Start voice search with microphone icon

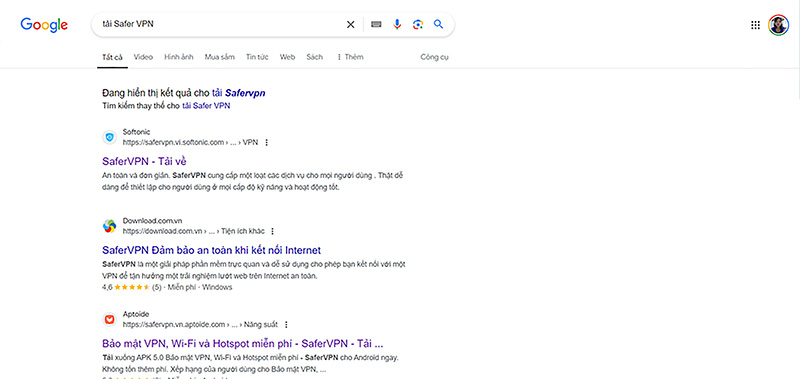(397, 24)
